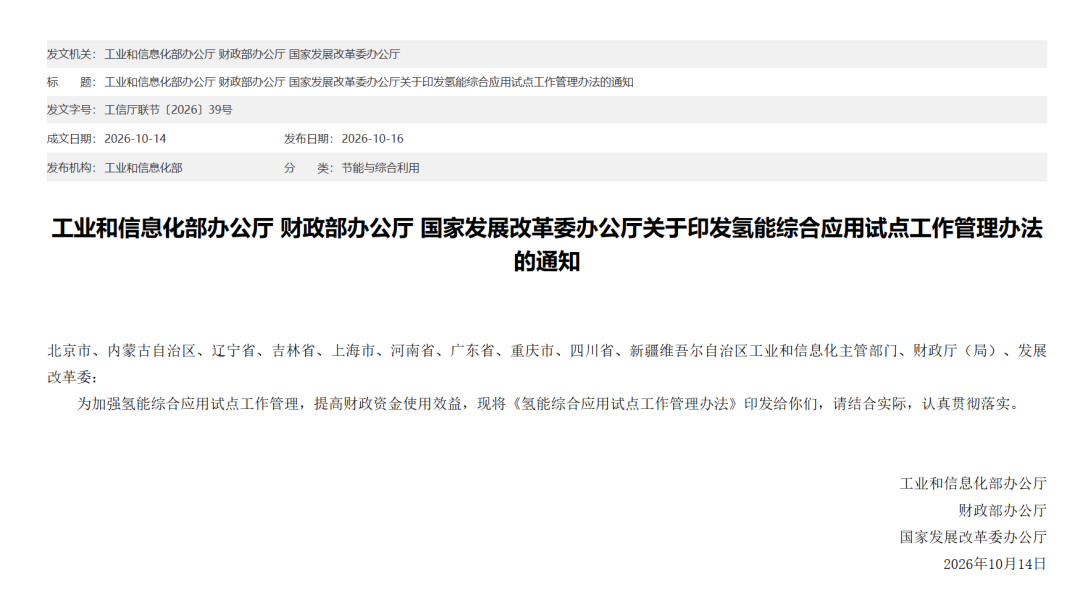Image resolution: width=1080 pixels, height=598 pixels.
Task: Click the signature 国家发展改革委办公厅 at bottom right
Action: (x=973, y=537)
